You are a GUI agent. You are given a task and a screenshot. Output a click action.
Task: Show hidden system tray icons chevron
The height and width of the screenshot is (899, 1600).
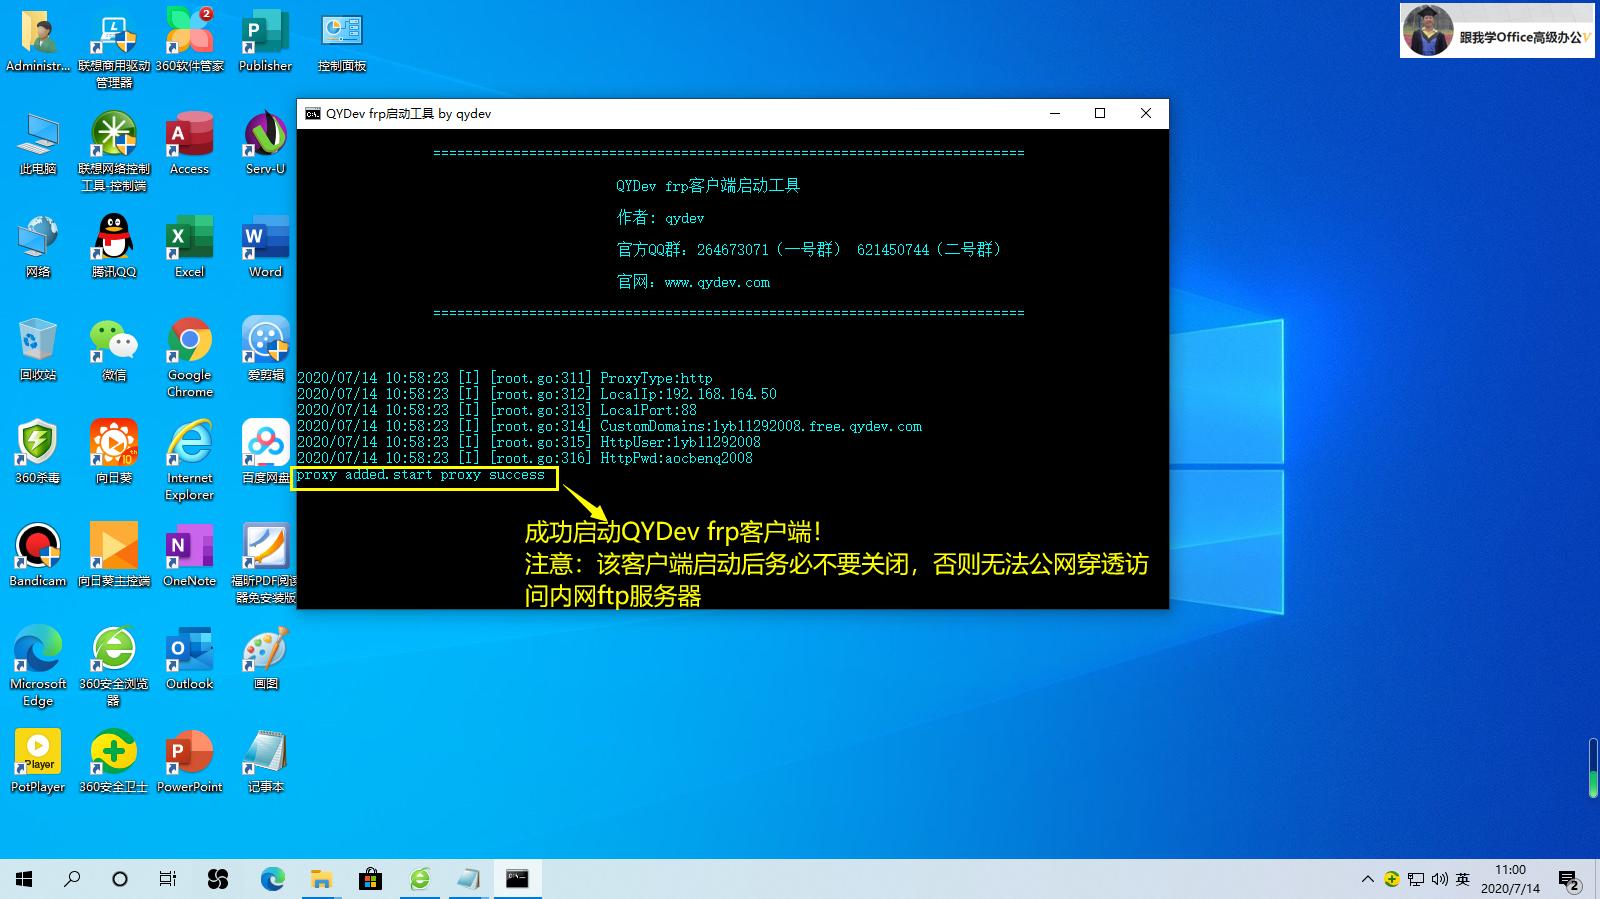click(x=1367, y=879)
